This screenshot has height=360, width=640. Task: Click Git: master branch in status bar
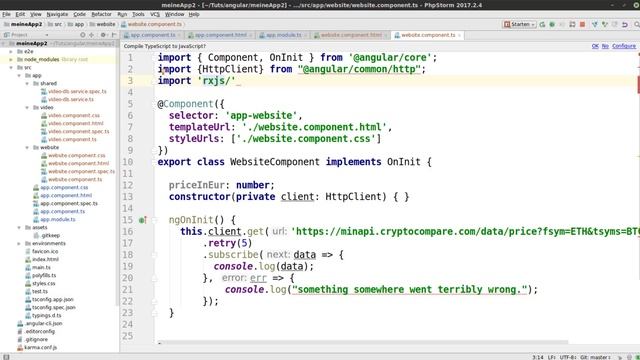(x=595, y=357)
